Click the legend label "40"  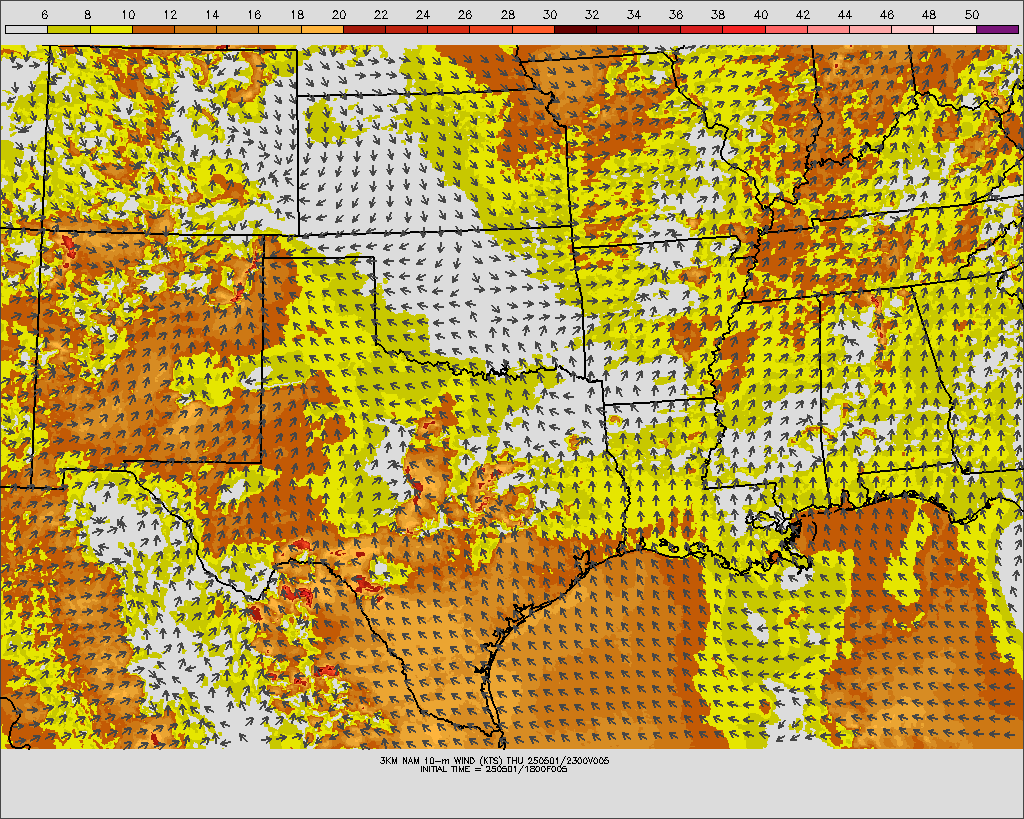click(x=761, y=15)
